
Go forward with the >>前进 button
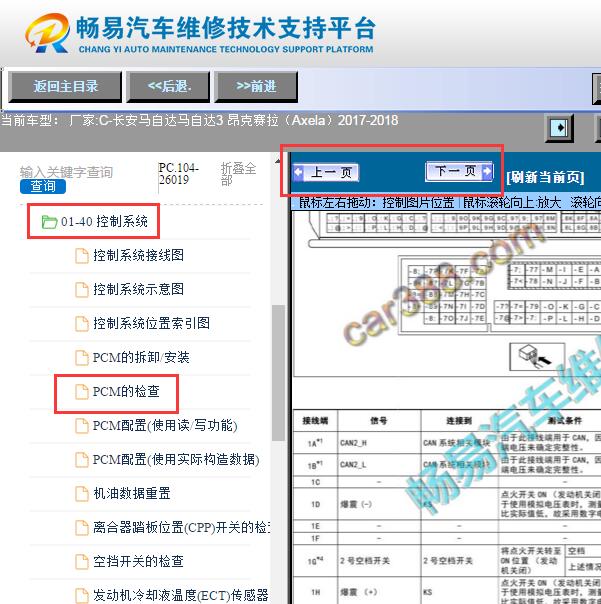[x=256, y=87]
